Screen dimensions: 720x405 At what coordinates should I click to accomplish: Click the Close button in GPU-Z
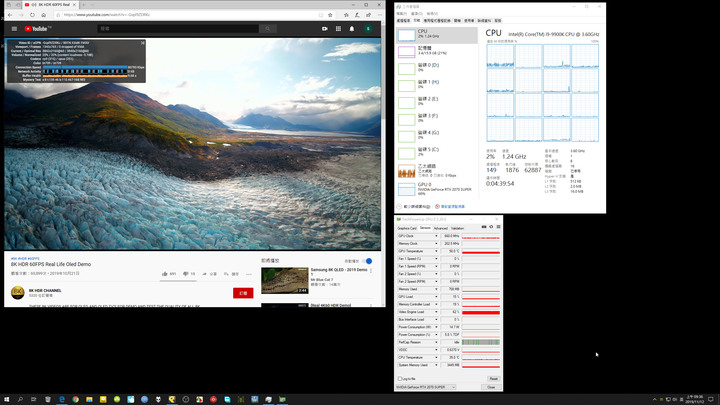pos(491,387)
